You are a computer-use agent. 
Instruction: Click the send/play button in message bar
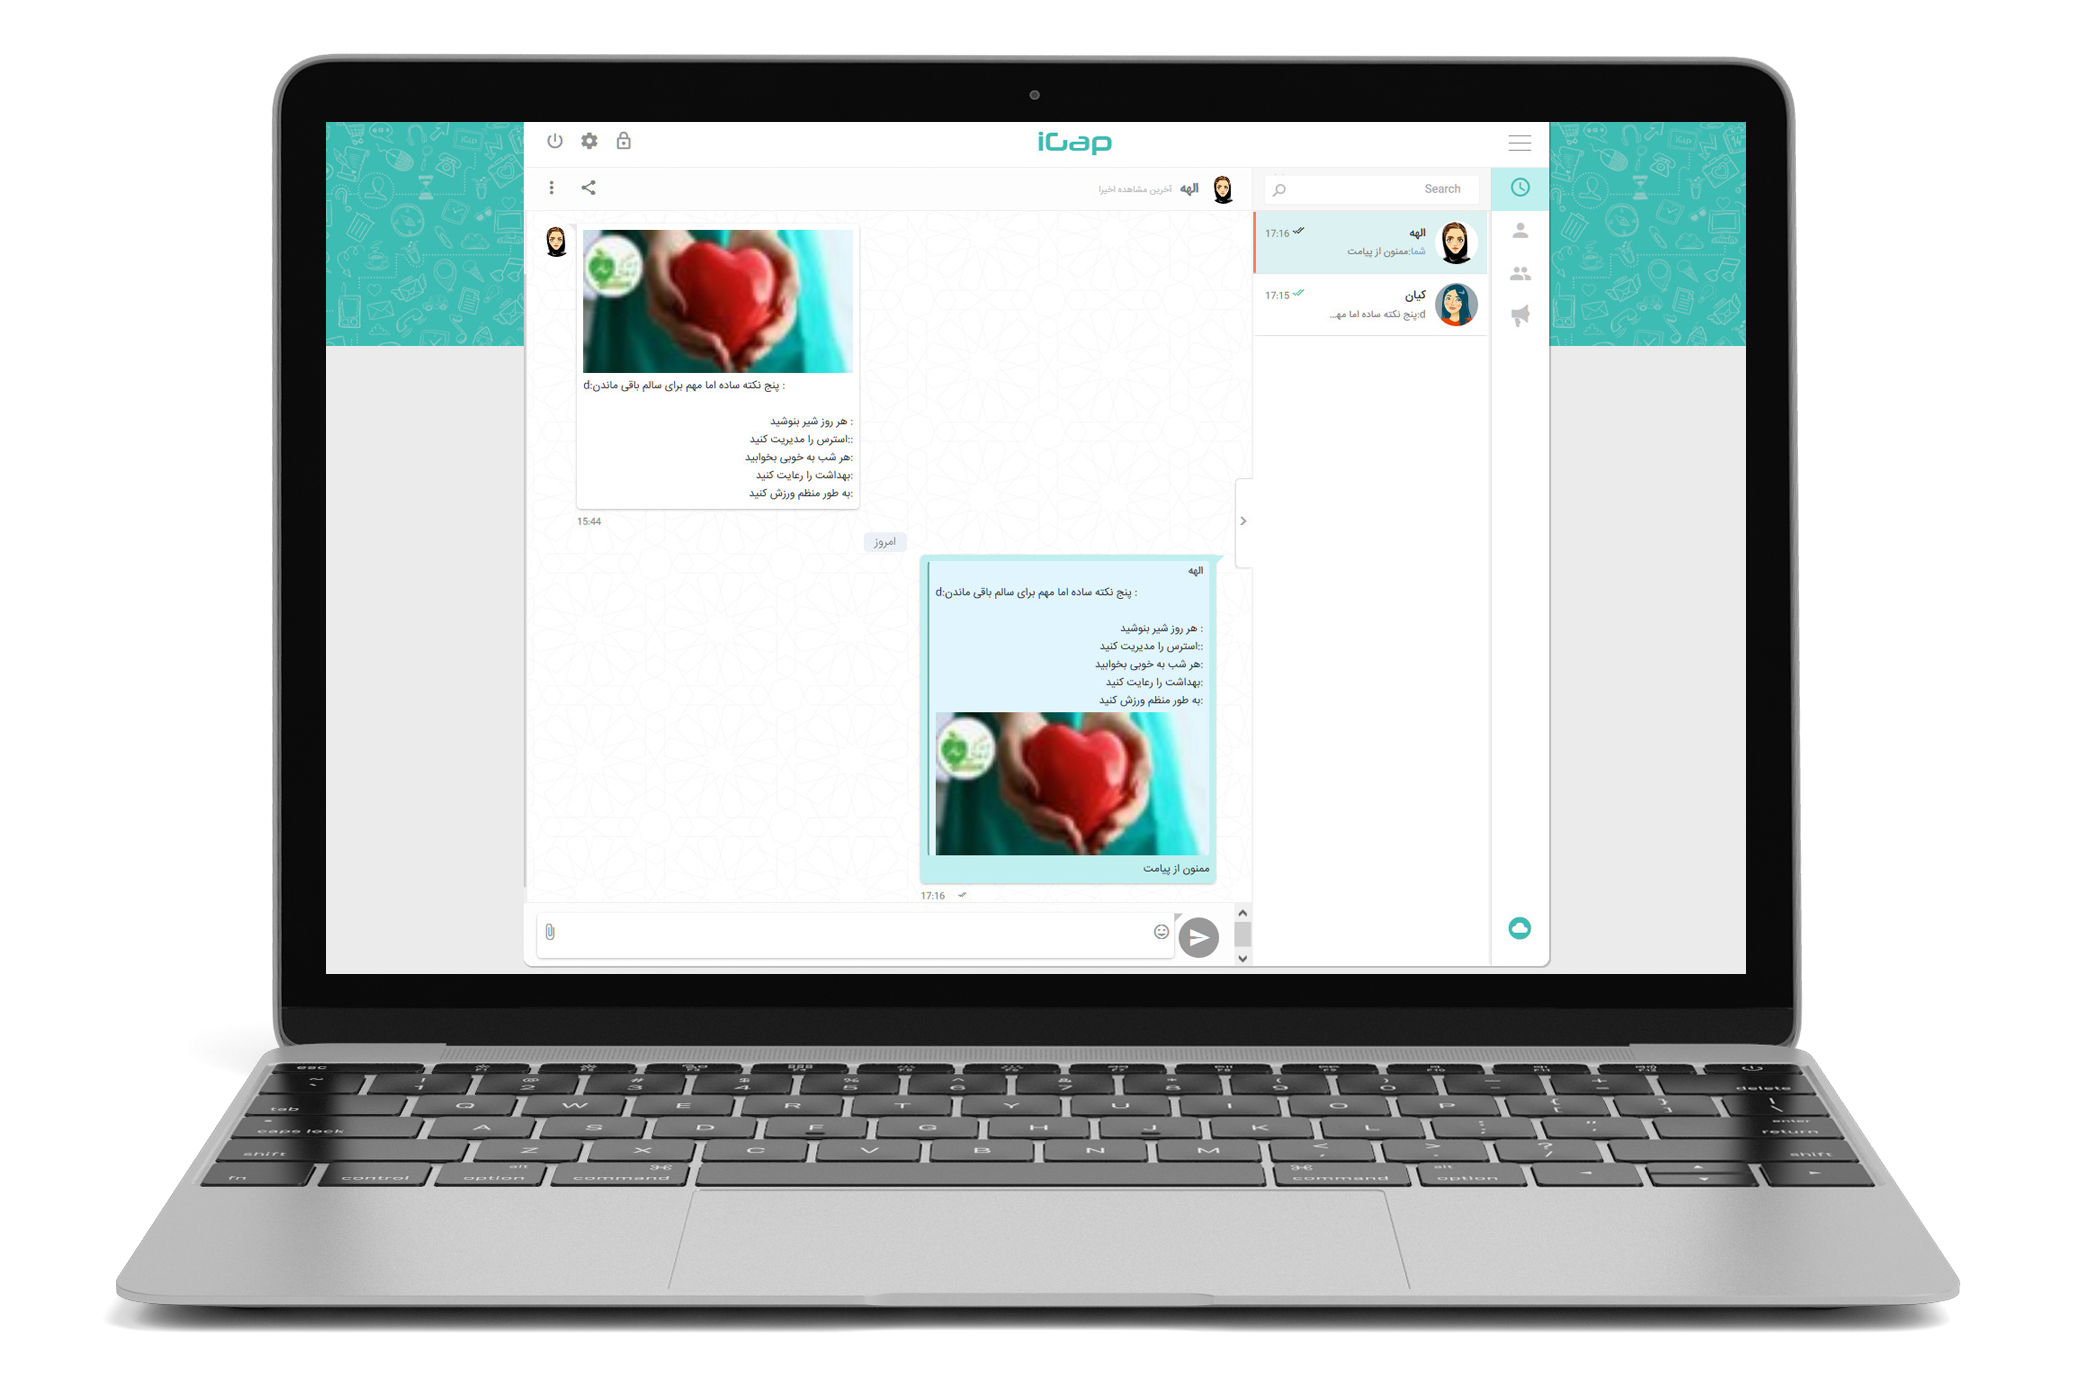point(1197,933)
